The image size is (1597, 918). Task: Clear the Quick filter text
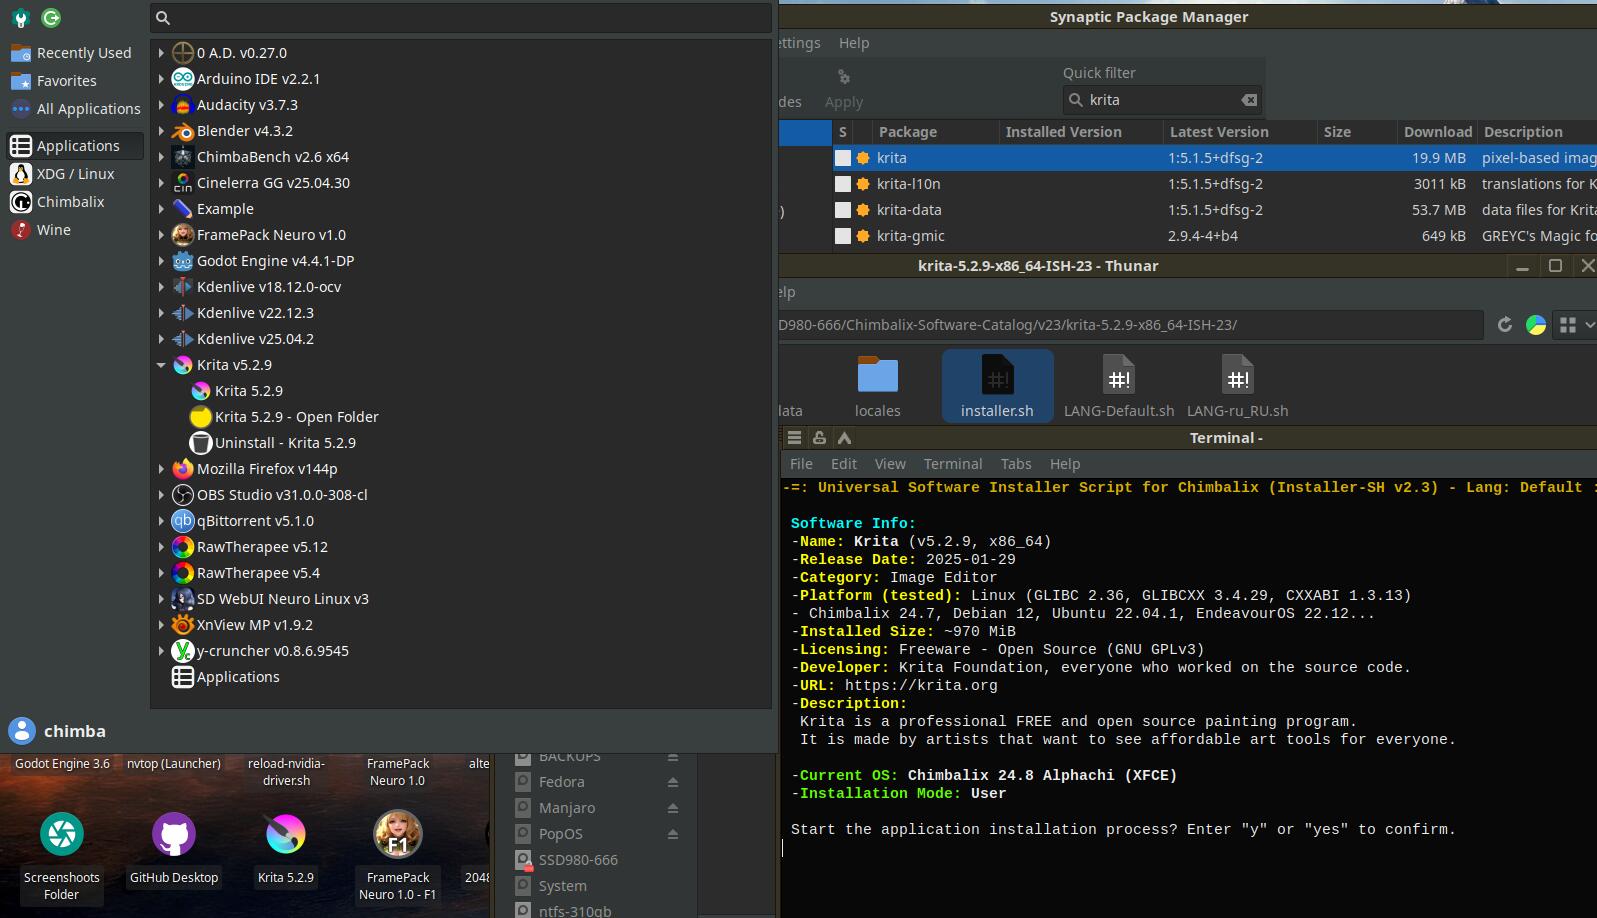tap(1249, 100)
